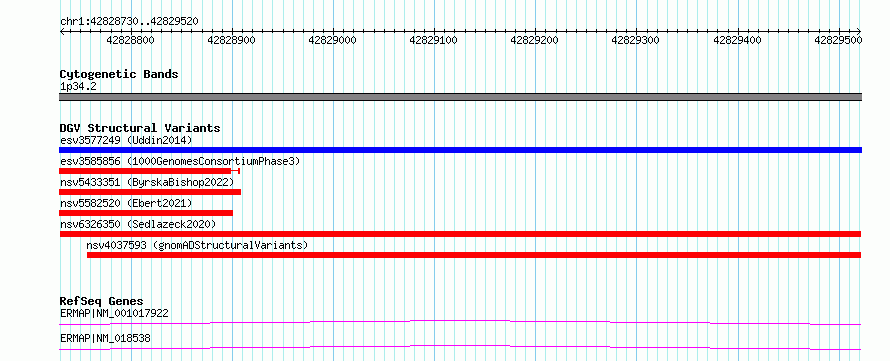Select the esv3585856 (1000GenomesConsortiumPhase3) label

coord(180,161)
